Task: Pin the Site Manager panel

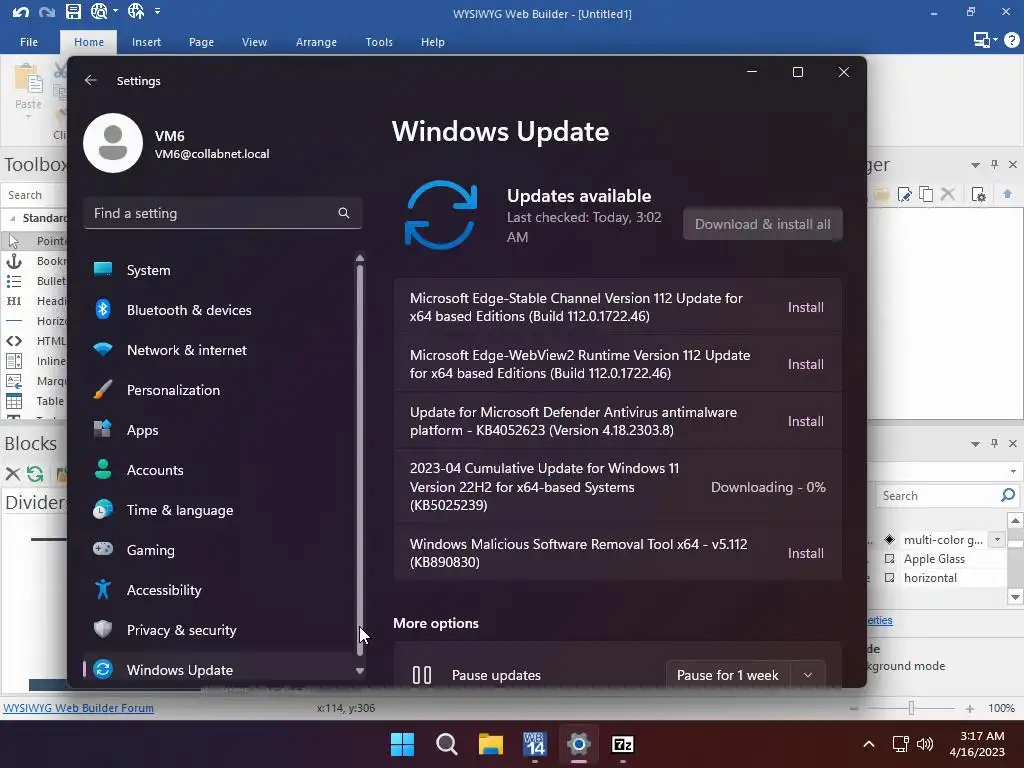Action: tap(994, 165)
